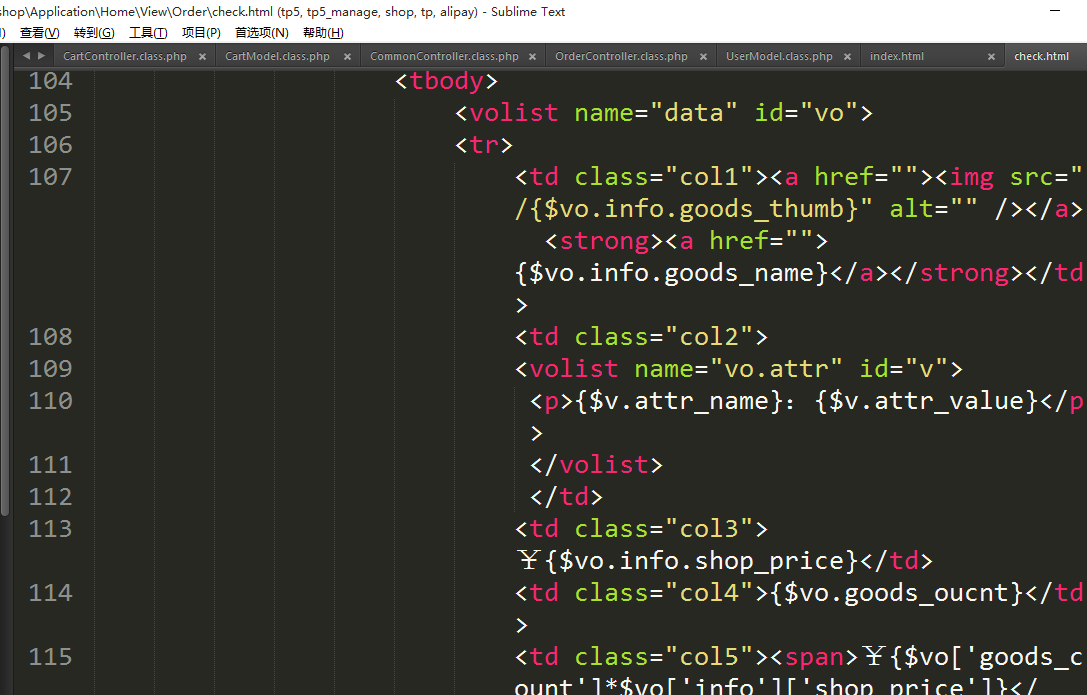
Task: Expand the 首选项(N) menu
Action: click(x=261, y=33)
